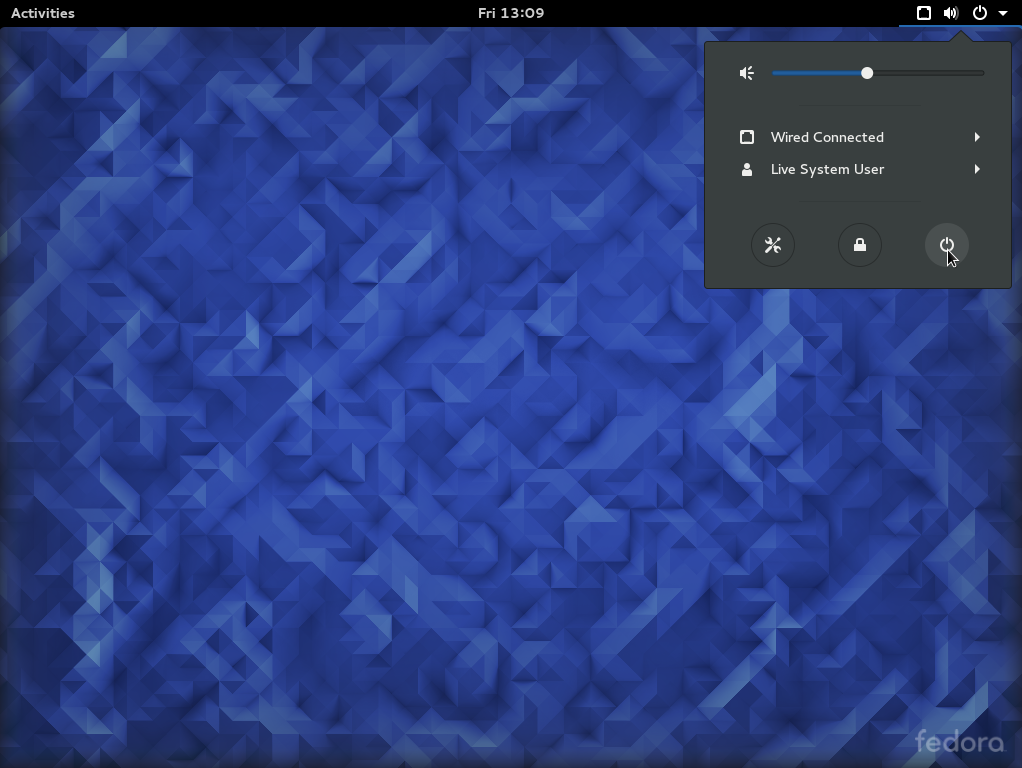Open the Live System User submenu
Screen dimensions: 1022x768
coord(858,169)
